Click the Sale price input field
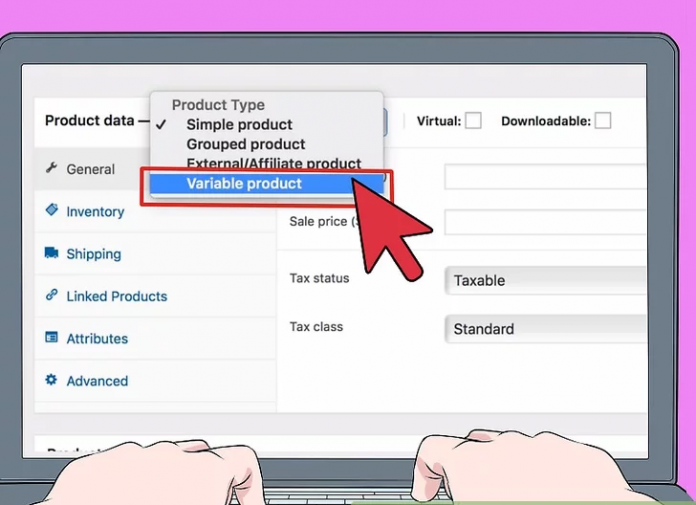Screen dimensions: 696x505 [x=545, y=222]
